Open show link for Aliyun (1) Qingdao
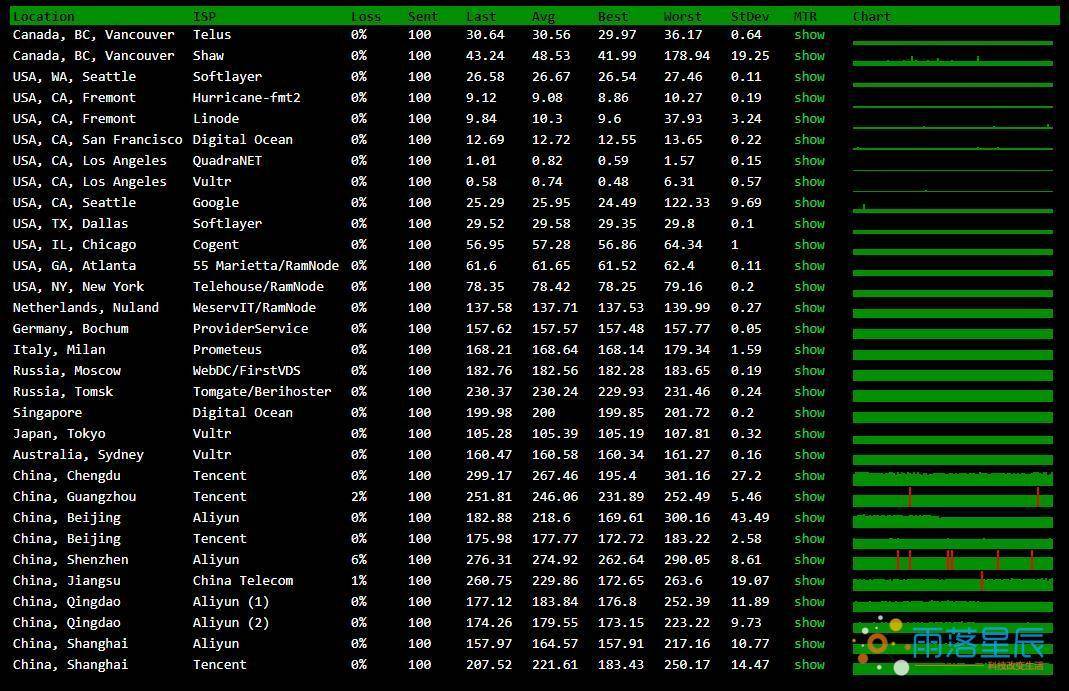This screenshot has width=1069, height=691. click(x=809, y=602)
